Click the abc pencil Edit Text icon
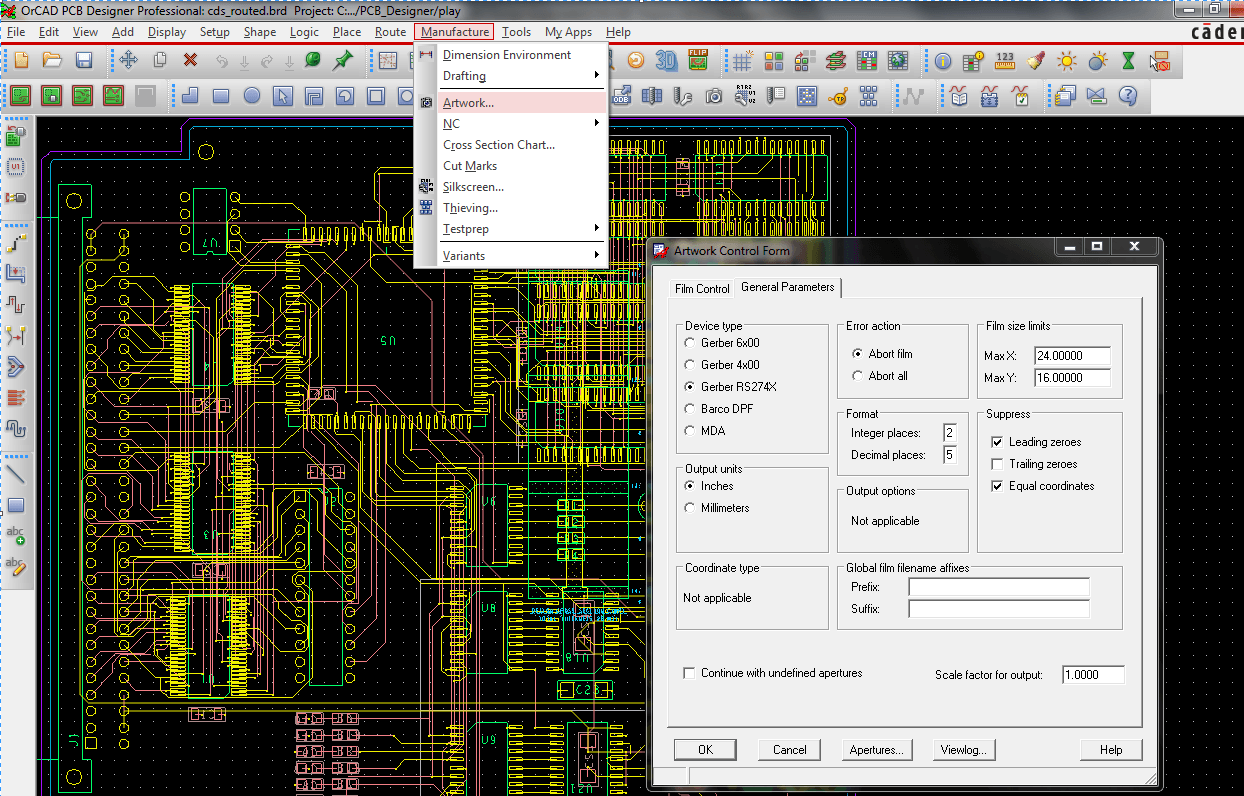The image size is (1244, 796). point(16,567)
